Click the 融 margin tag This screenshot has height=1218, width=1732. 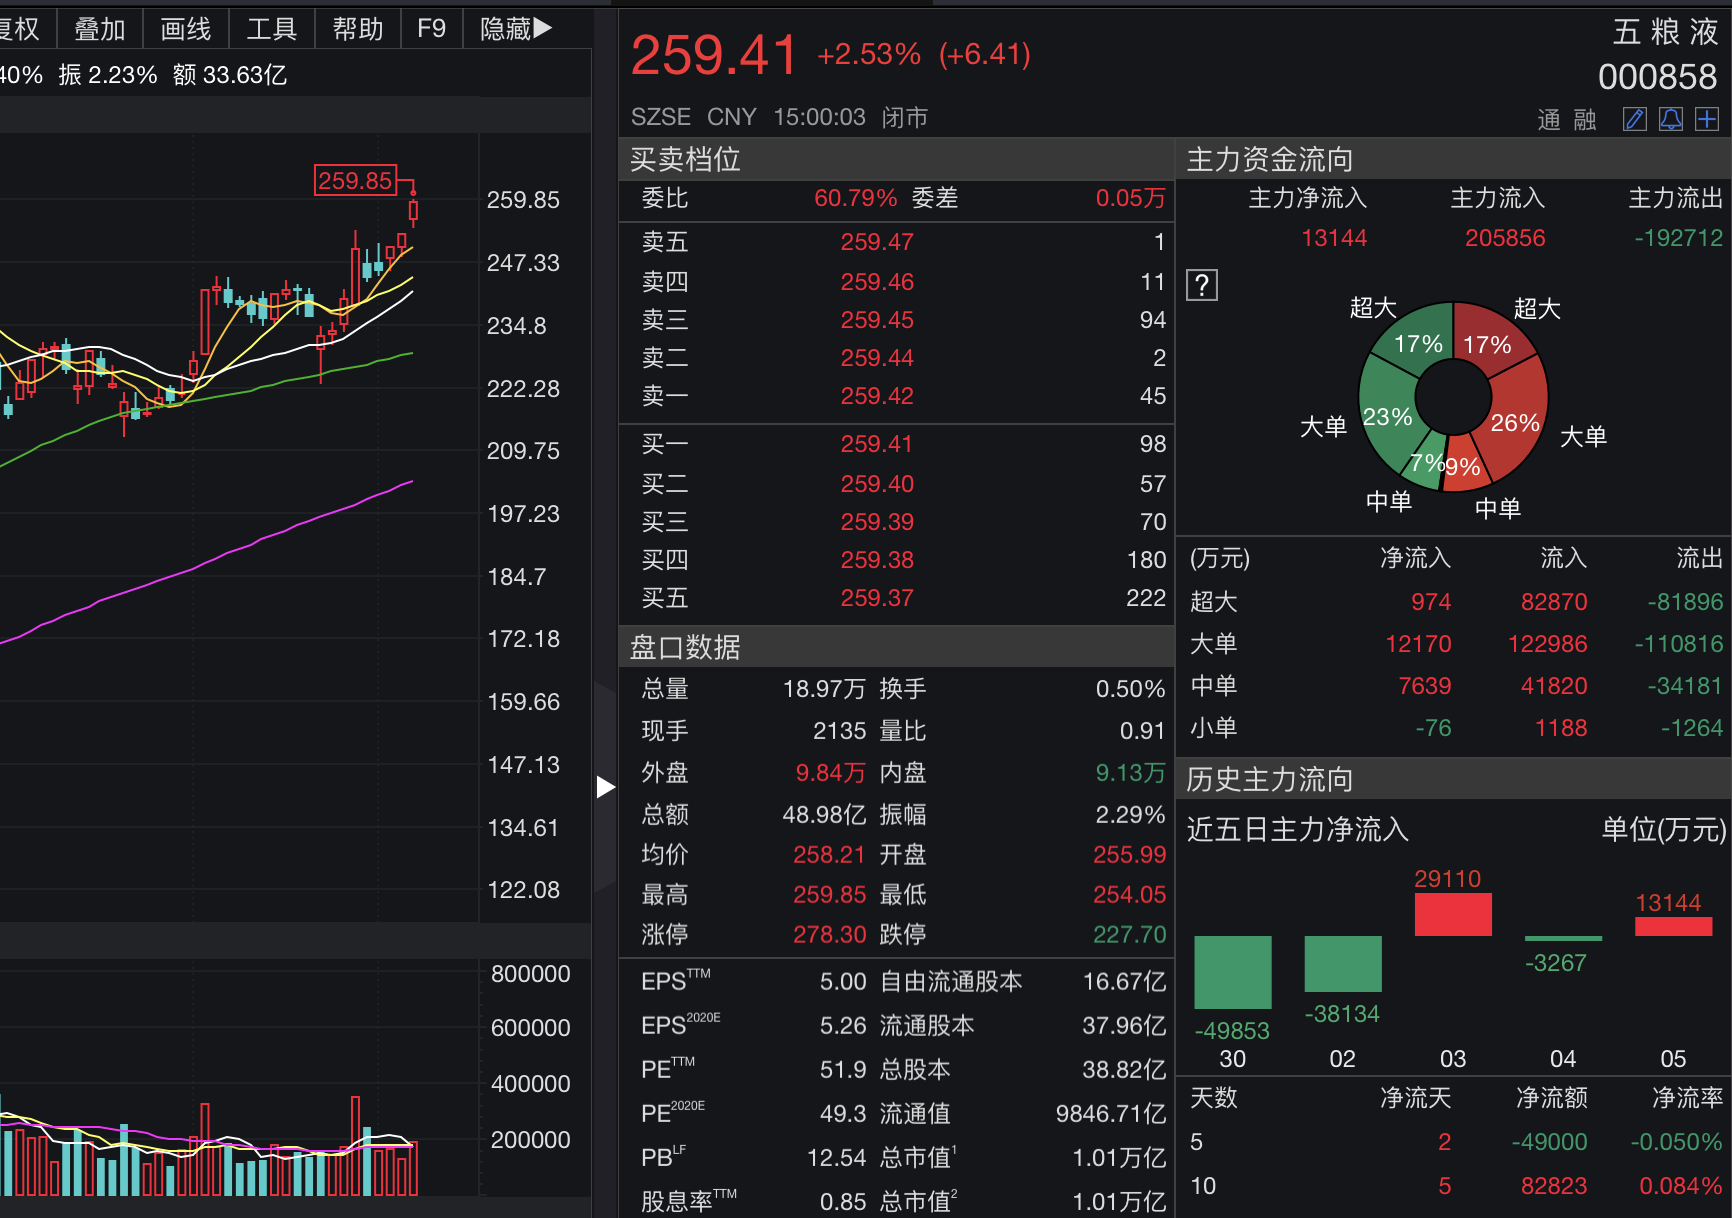[1585, 121]
